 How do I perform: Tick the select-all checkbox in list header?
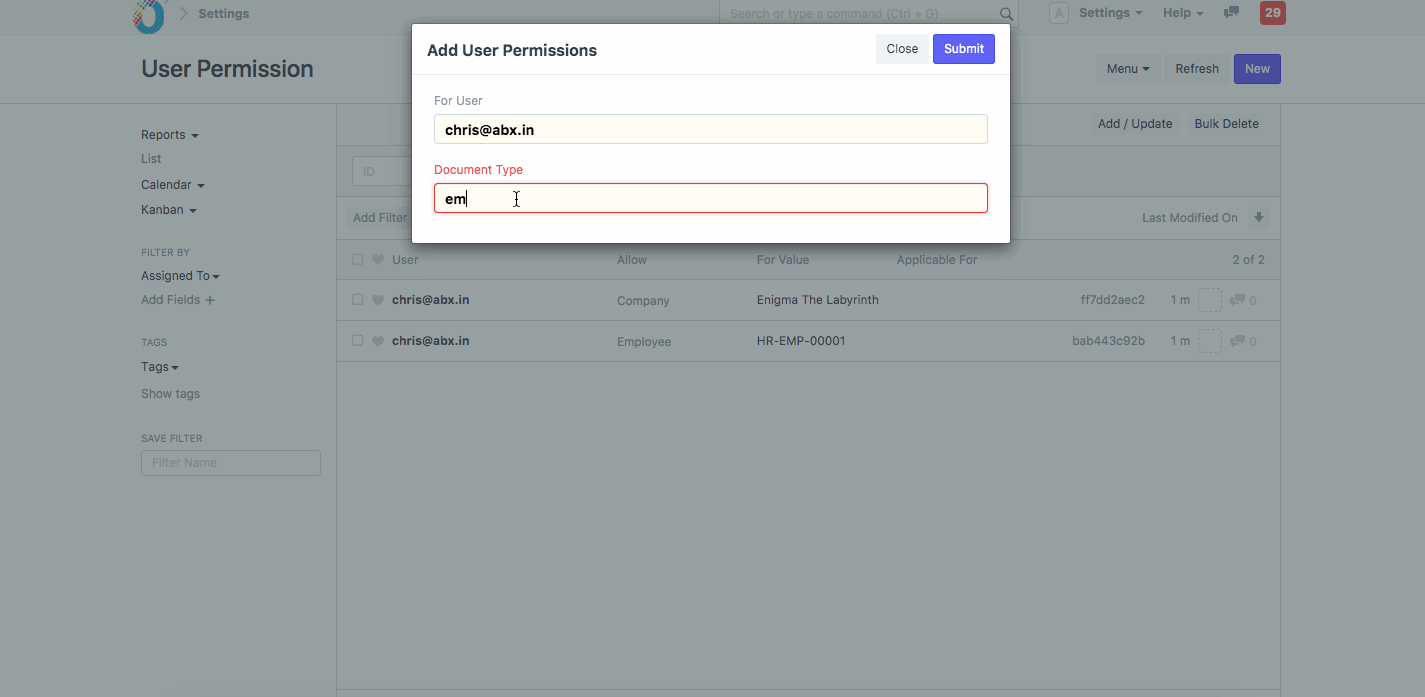358,260
